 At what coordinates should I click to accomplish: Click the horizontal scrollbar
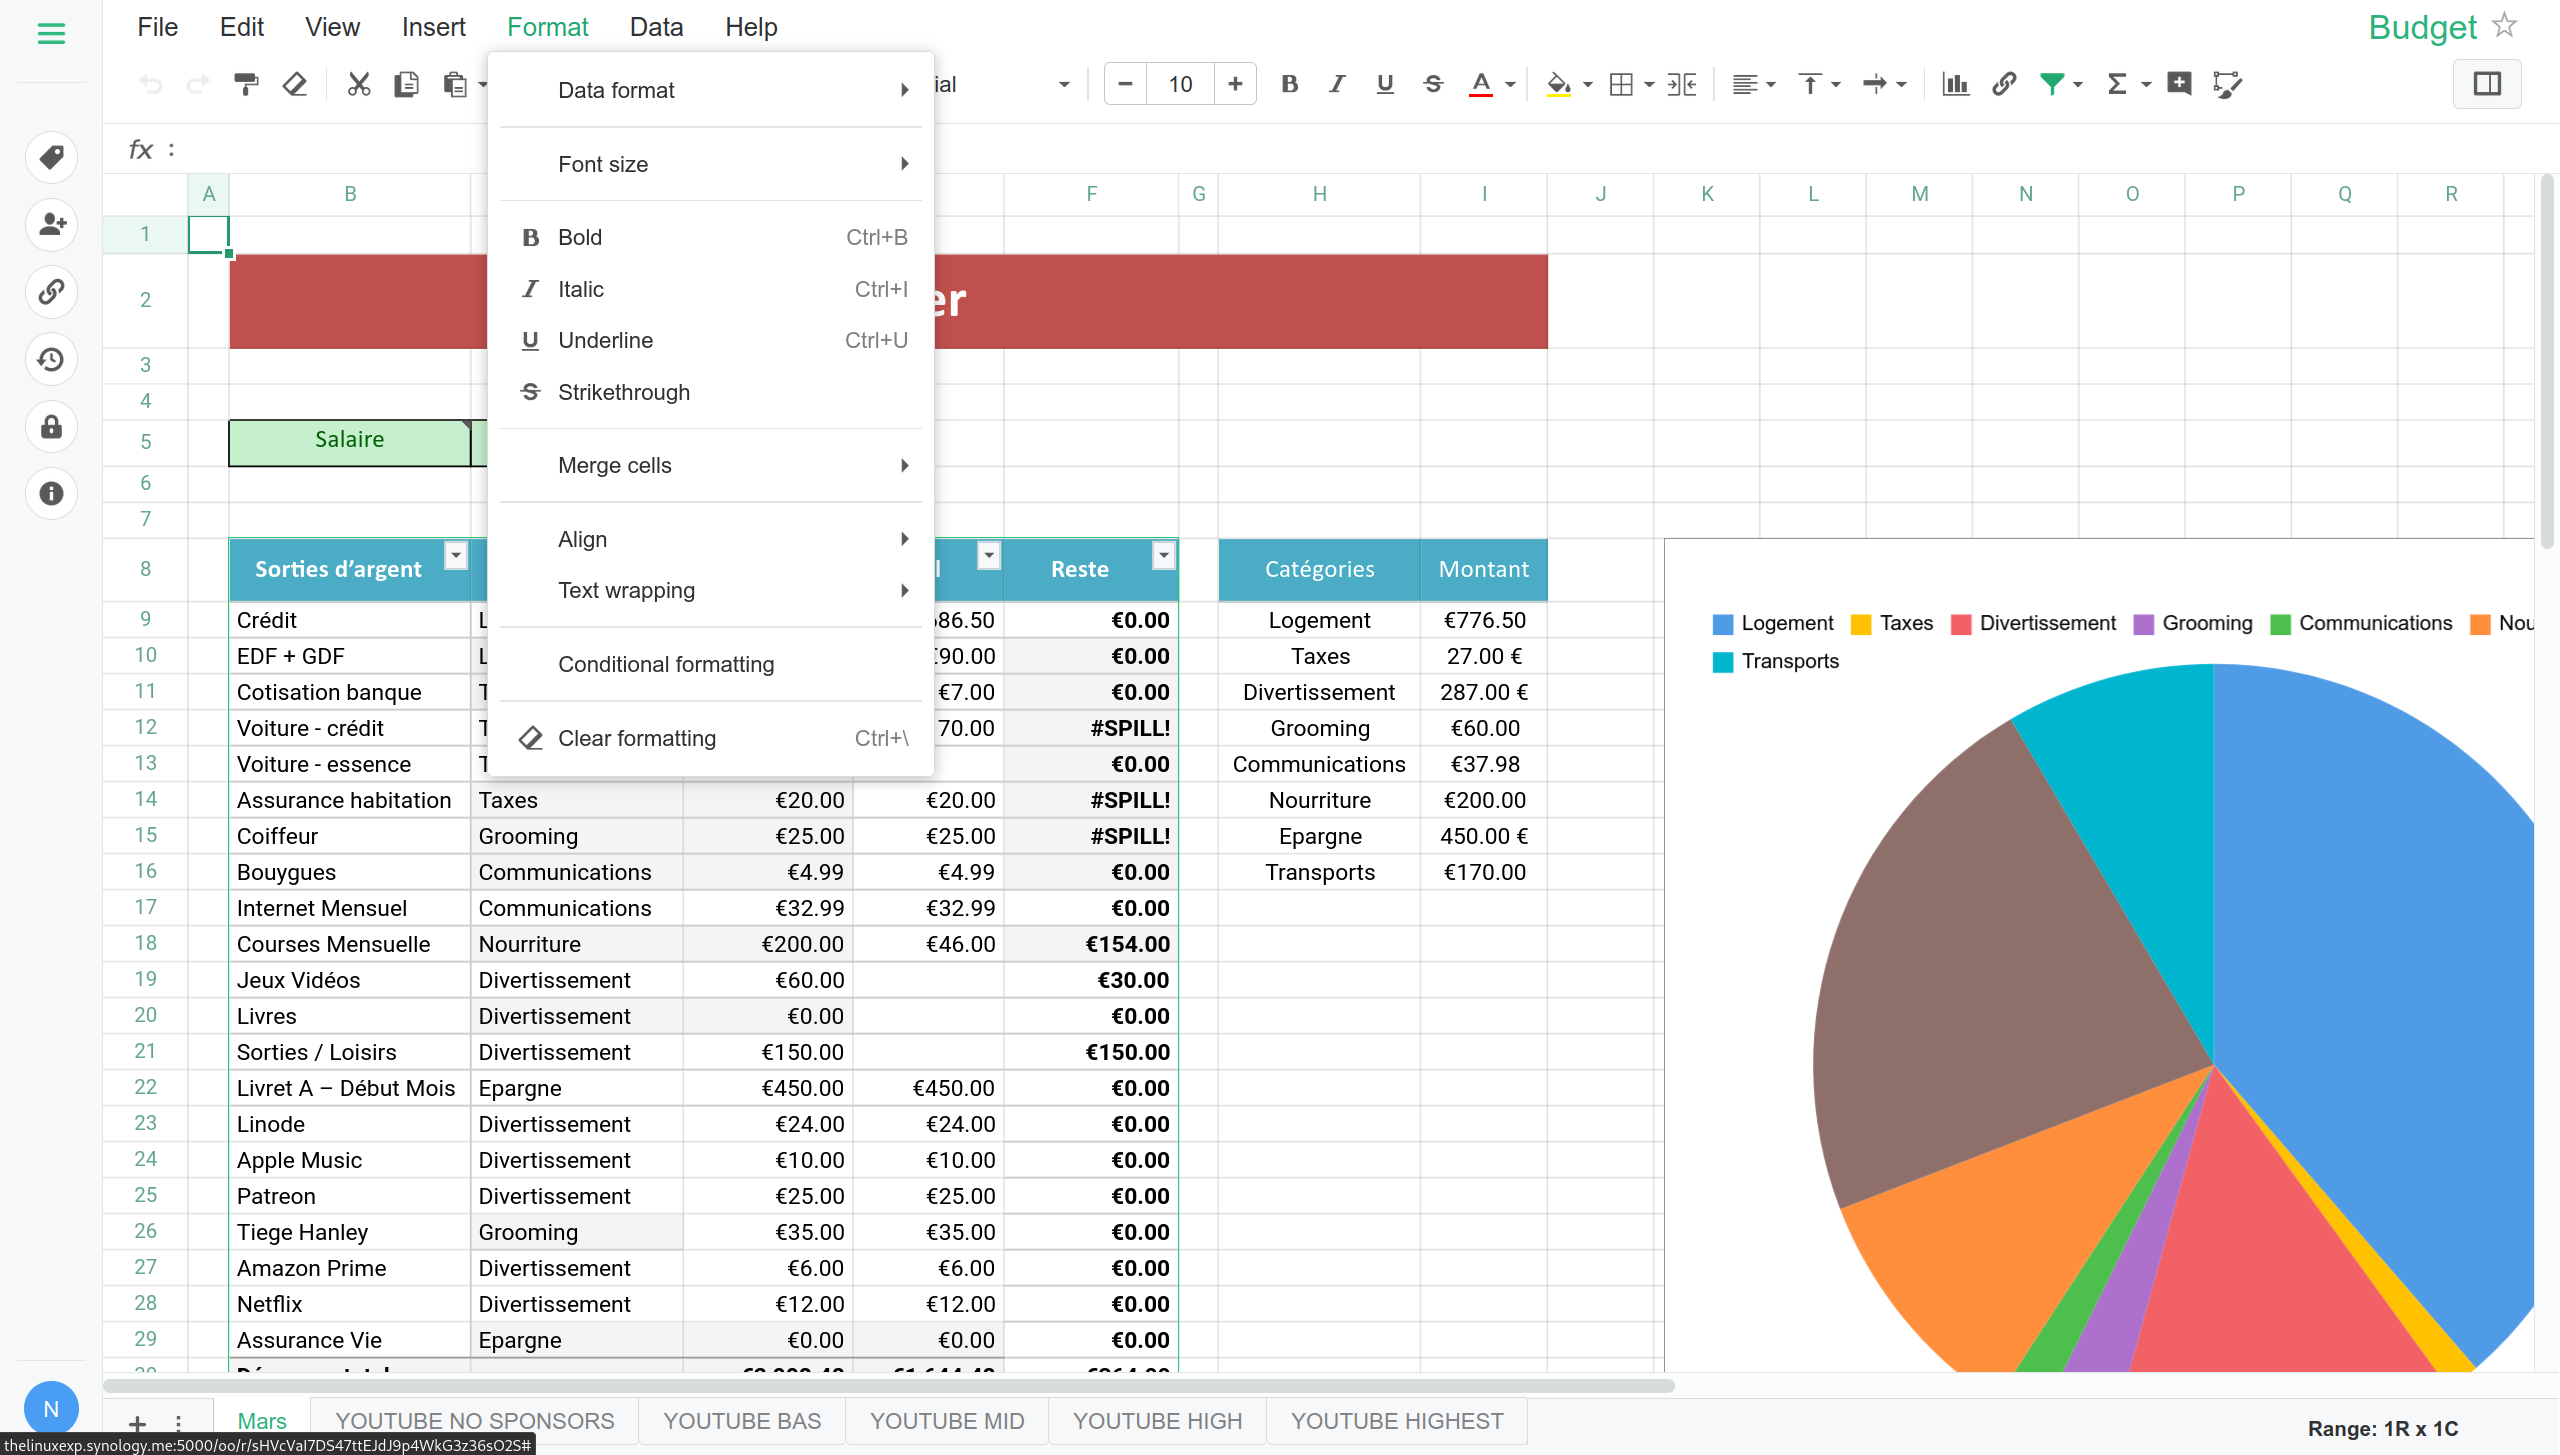888,1385
